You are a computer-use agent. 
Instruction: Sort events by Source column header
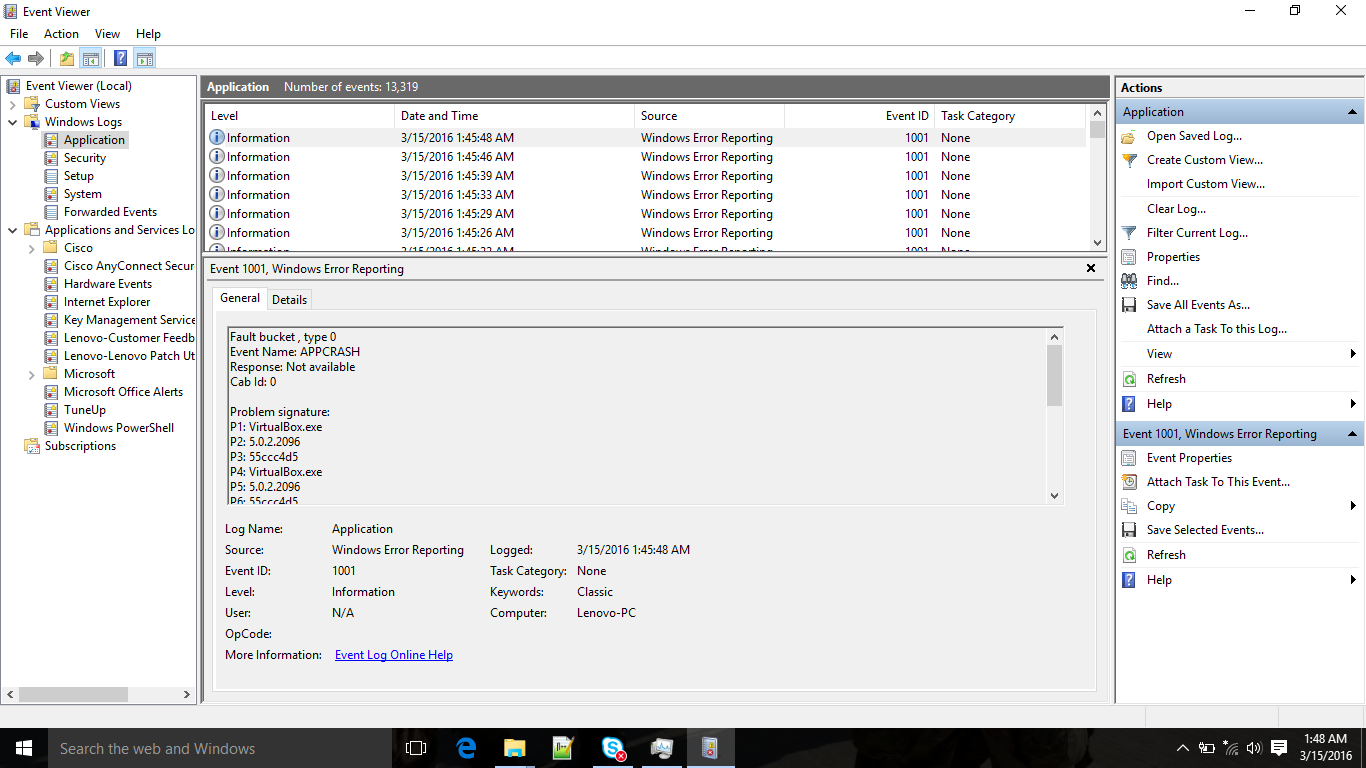click(709, 116)
